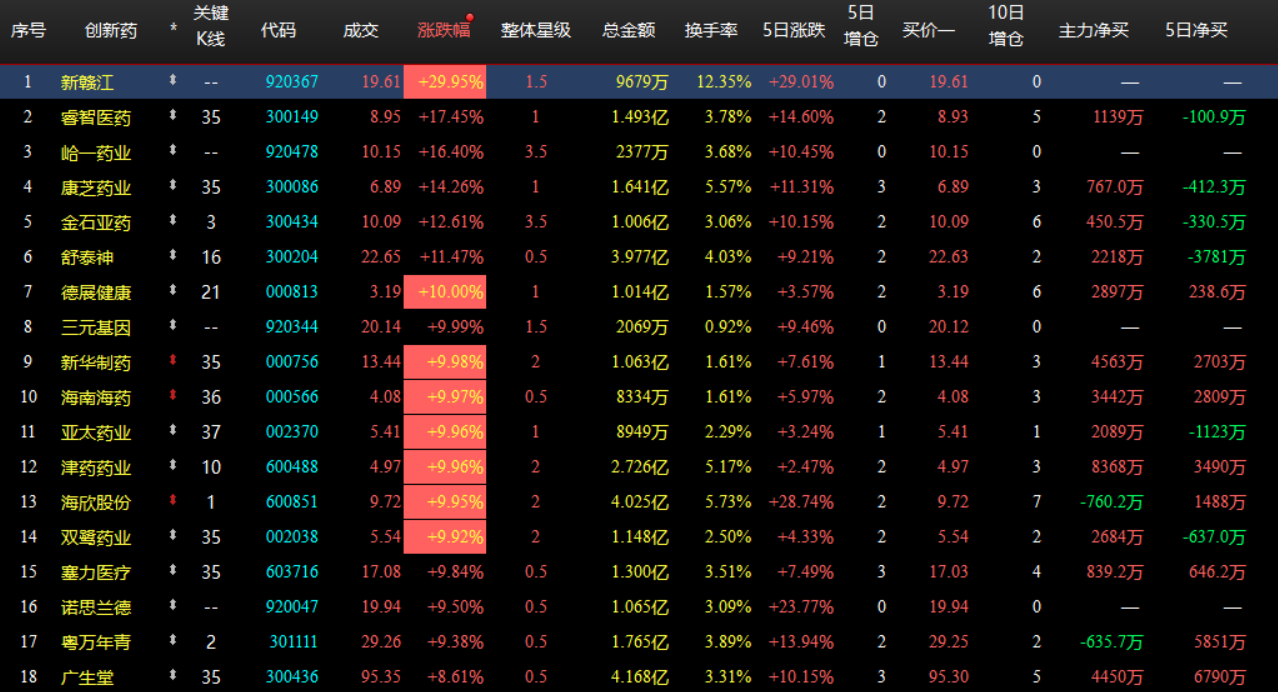Click the pin icon beside 双鹭药业
1278x692 pixels.
point(173,536)
